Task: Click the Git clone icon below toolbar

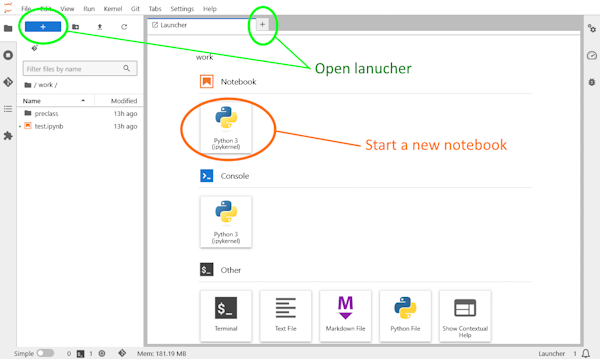Action: point(34,48)
